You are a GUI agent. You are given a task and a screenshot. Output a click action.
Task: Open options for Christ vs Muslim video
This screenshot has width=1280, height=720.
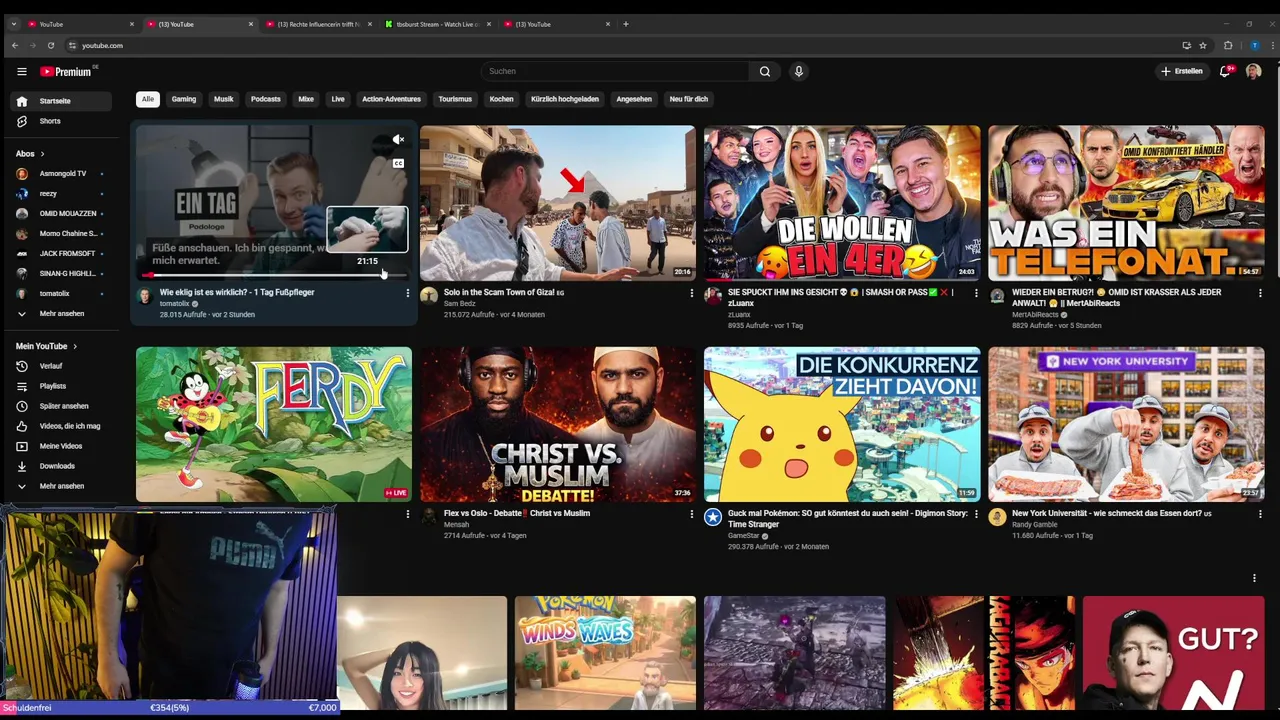[x=691, y=514]
